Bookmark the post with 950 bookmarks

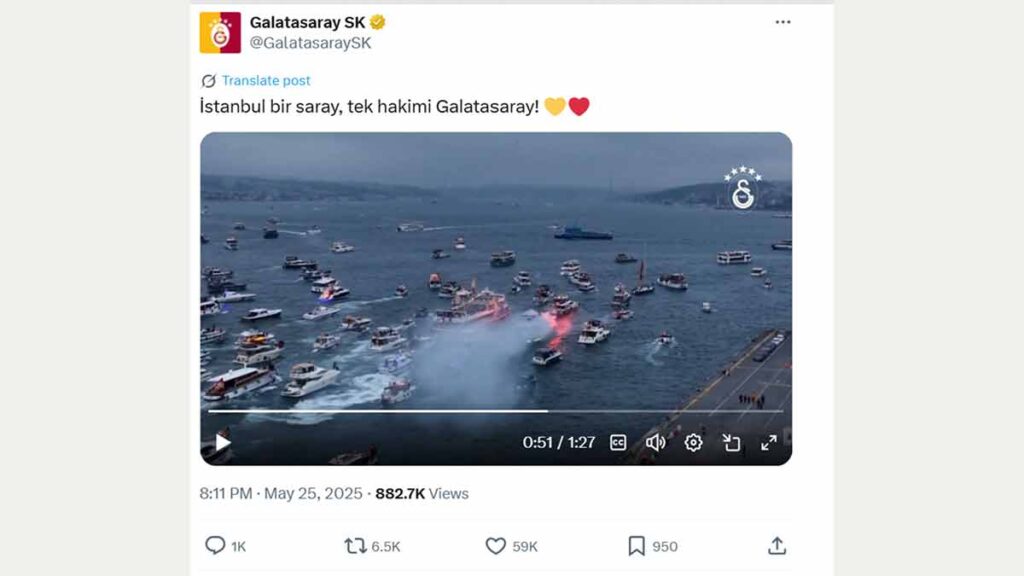coord(636,546)
